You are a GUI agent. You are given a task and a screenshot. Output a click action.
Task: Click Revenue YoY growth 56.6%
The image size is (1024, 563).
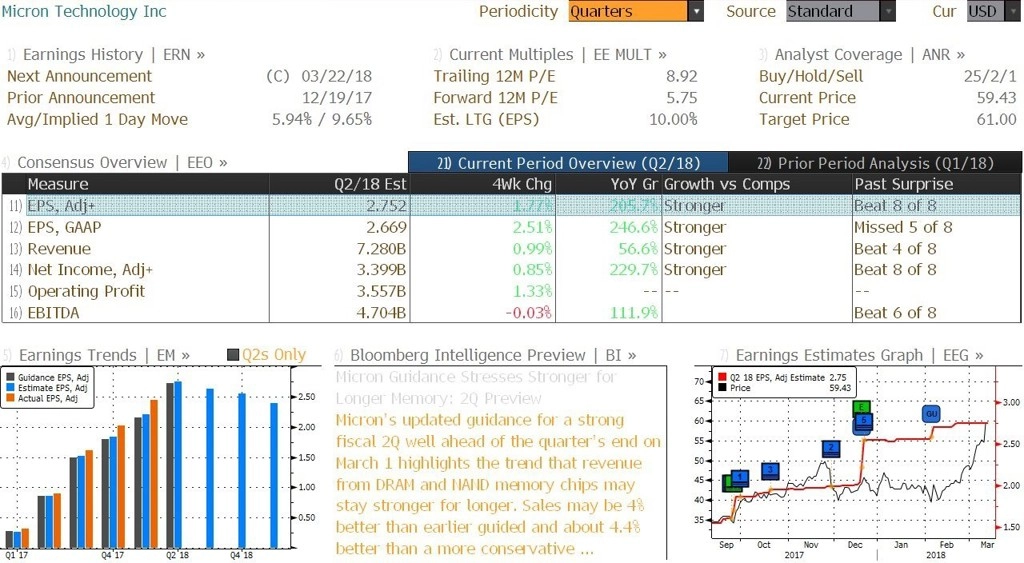coord(638,249)
